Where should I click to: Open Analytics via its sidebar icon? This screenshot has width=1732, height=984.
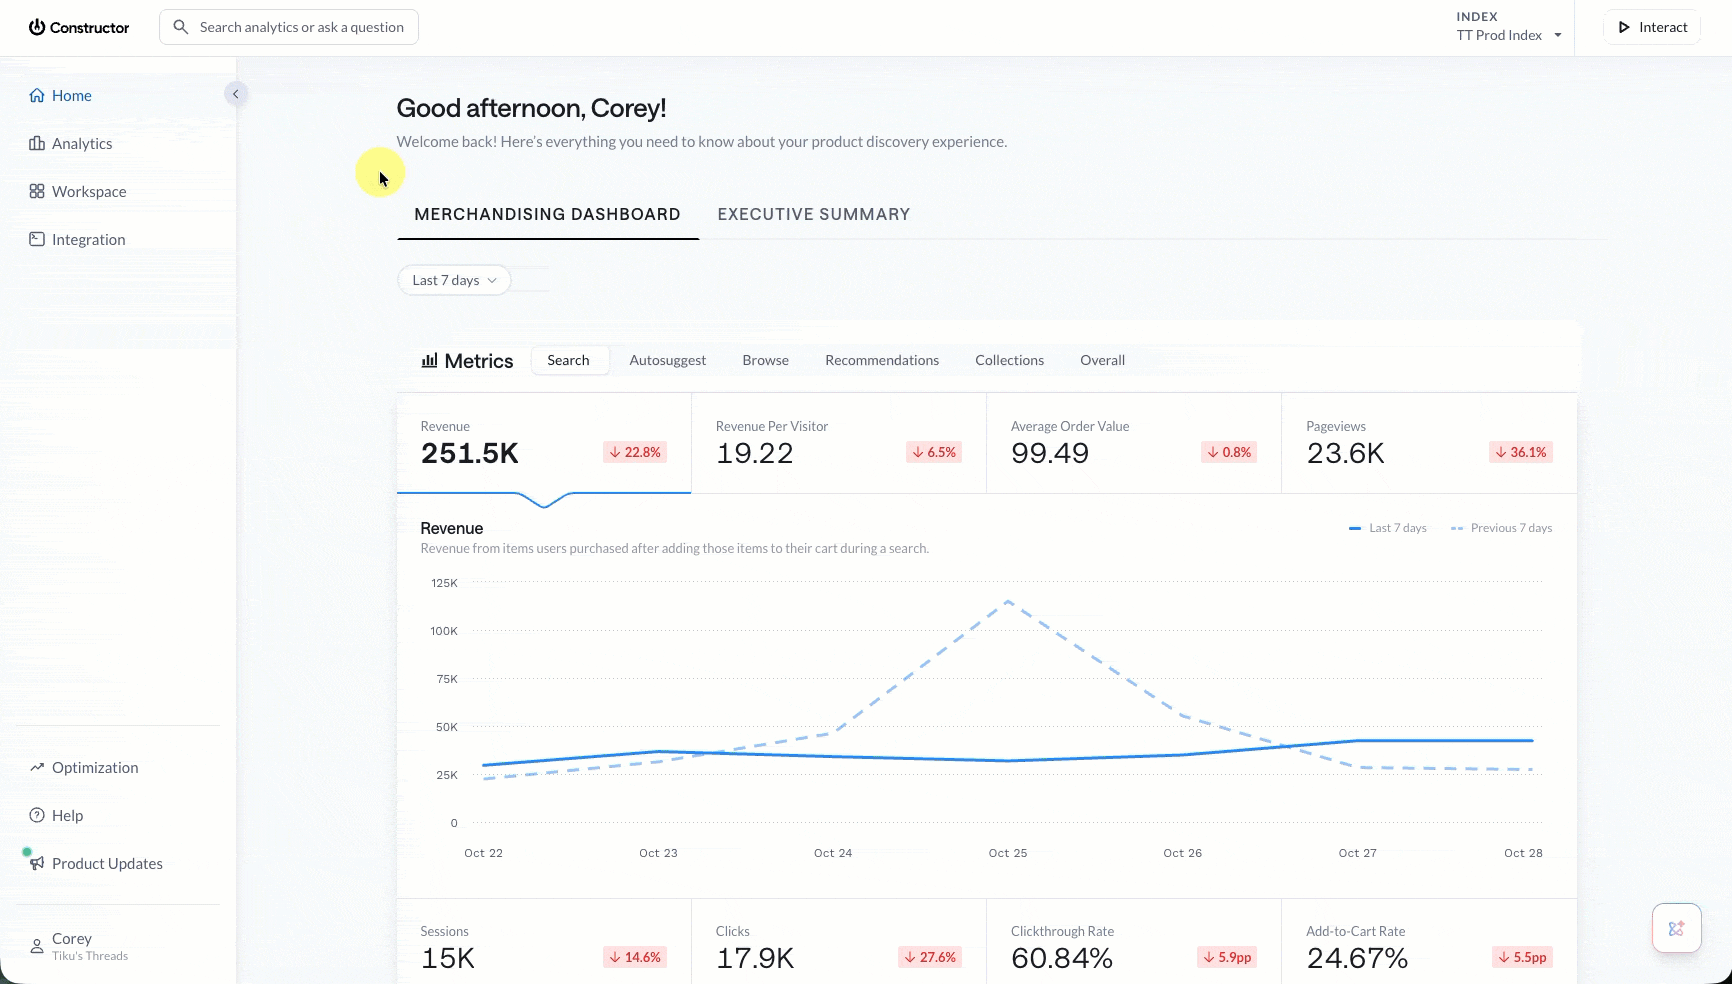[x=37, y=143]
